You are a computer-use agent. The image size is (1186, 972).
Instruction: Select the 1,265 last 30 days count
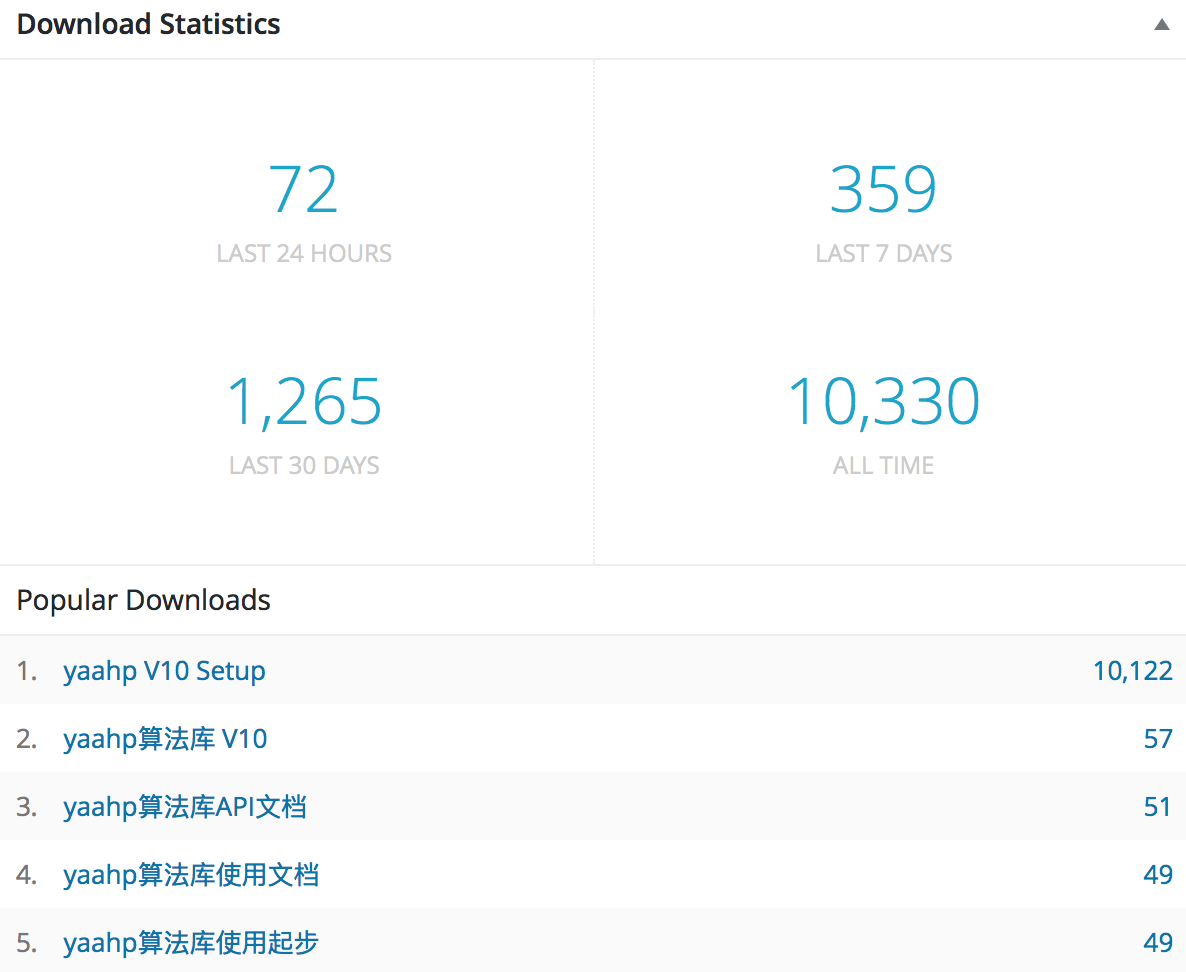(x=303, y=402)
